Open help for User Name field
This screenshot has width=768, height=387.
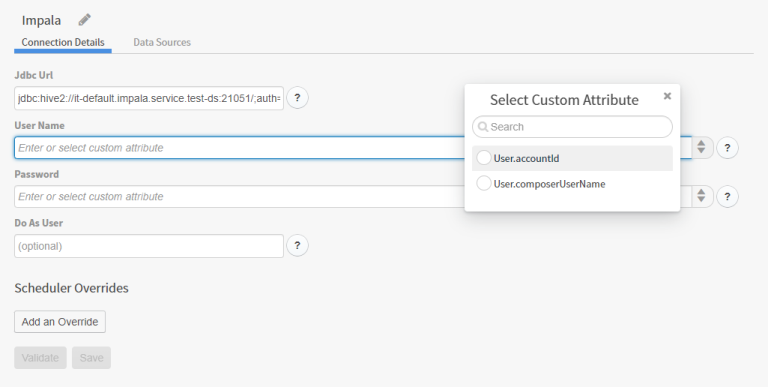(727, 147)
